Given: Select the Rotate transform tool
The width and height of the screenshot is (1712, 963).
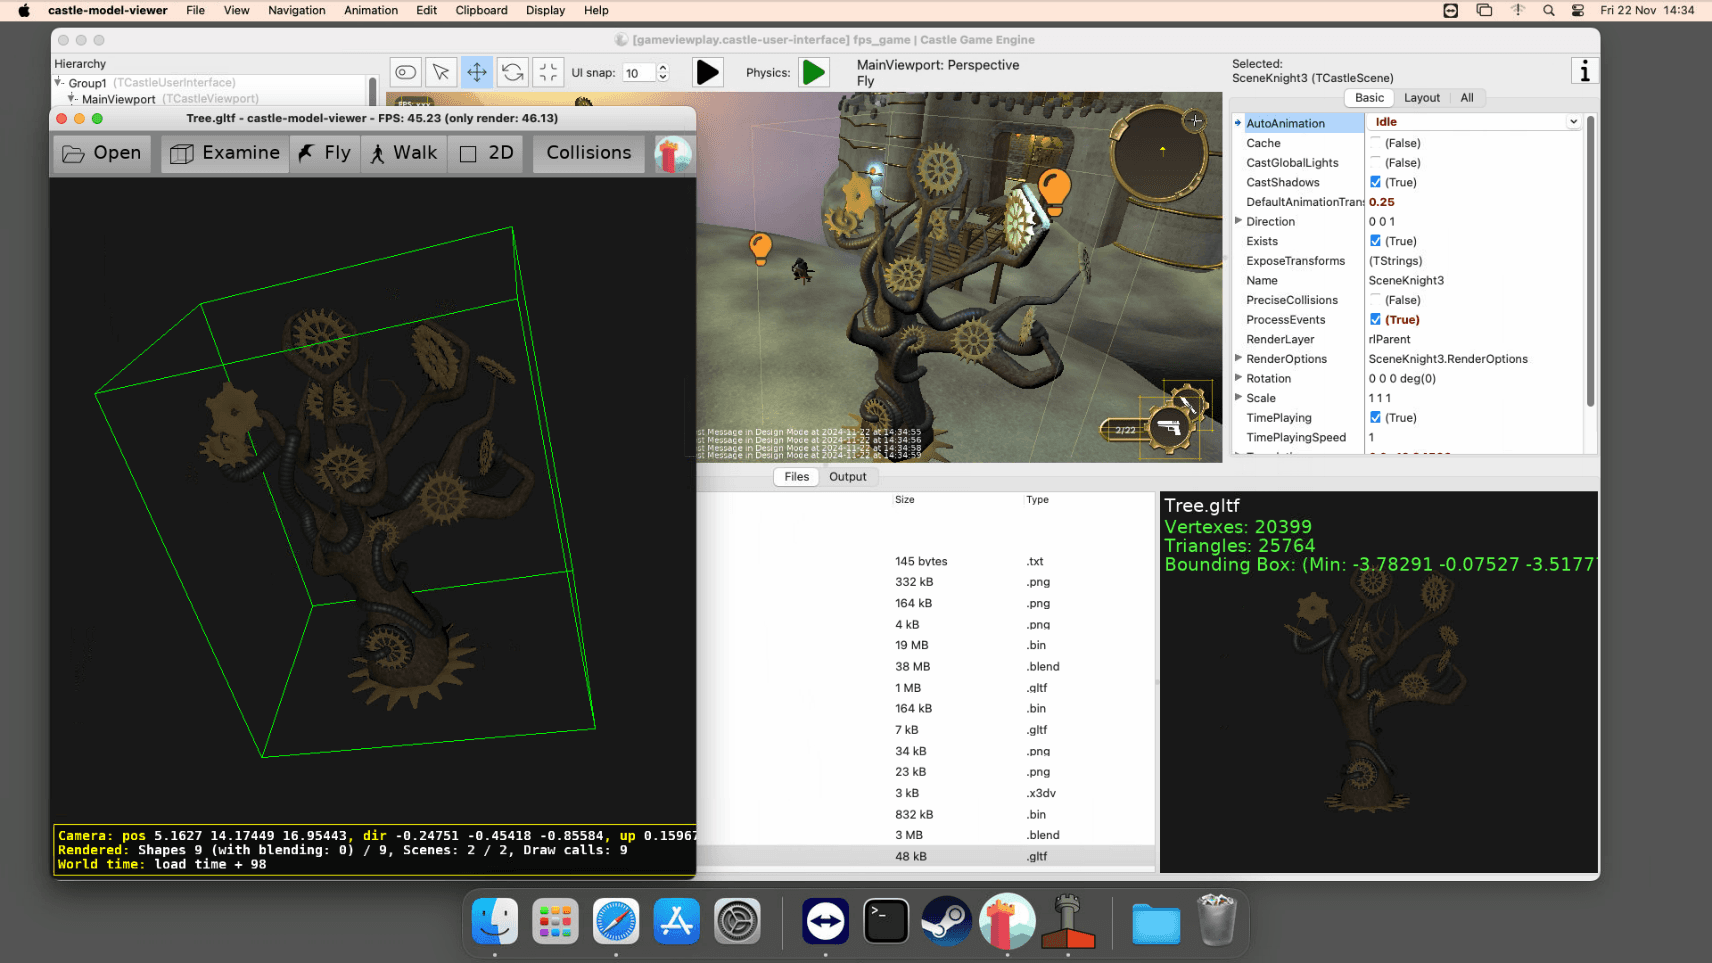Looking at the screenshot, I should coord(512,72).
